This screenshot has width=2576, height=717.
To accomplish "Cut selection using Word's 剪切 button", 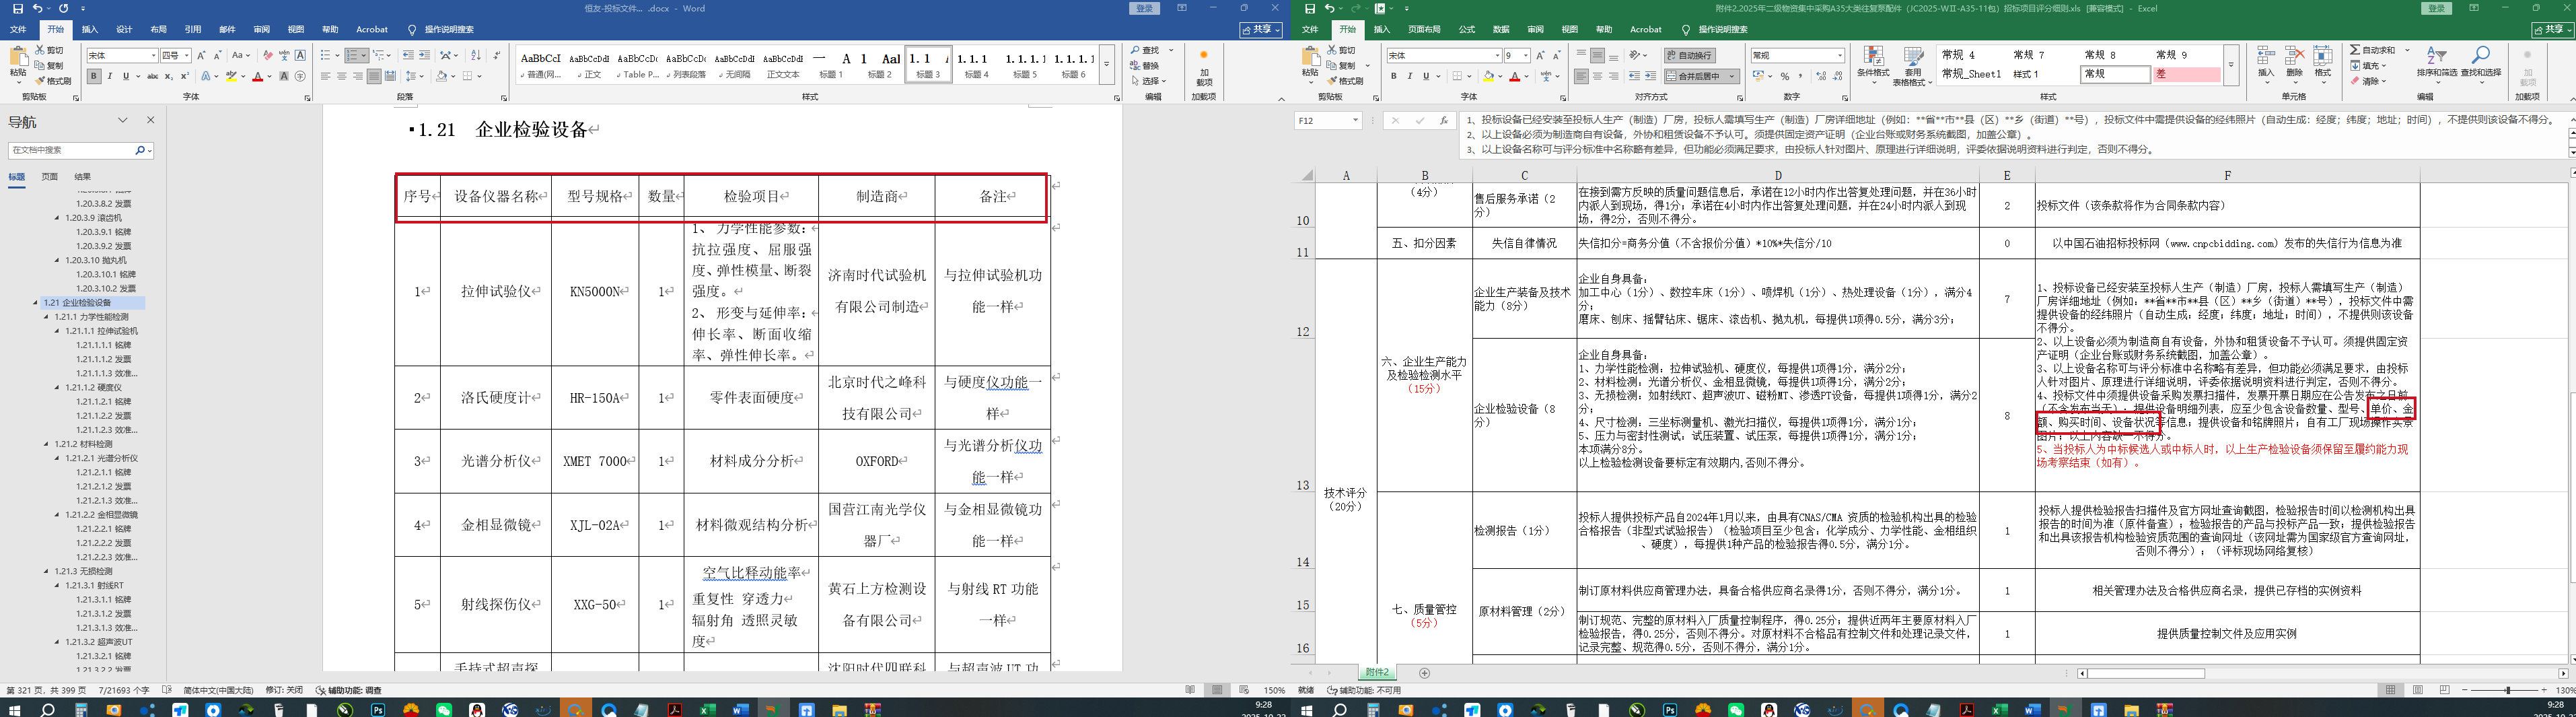I will click(50, 50).
